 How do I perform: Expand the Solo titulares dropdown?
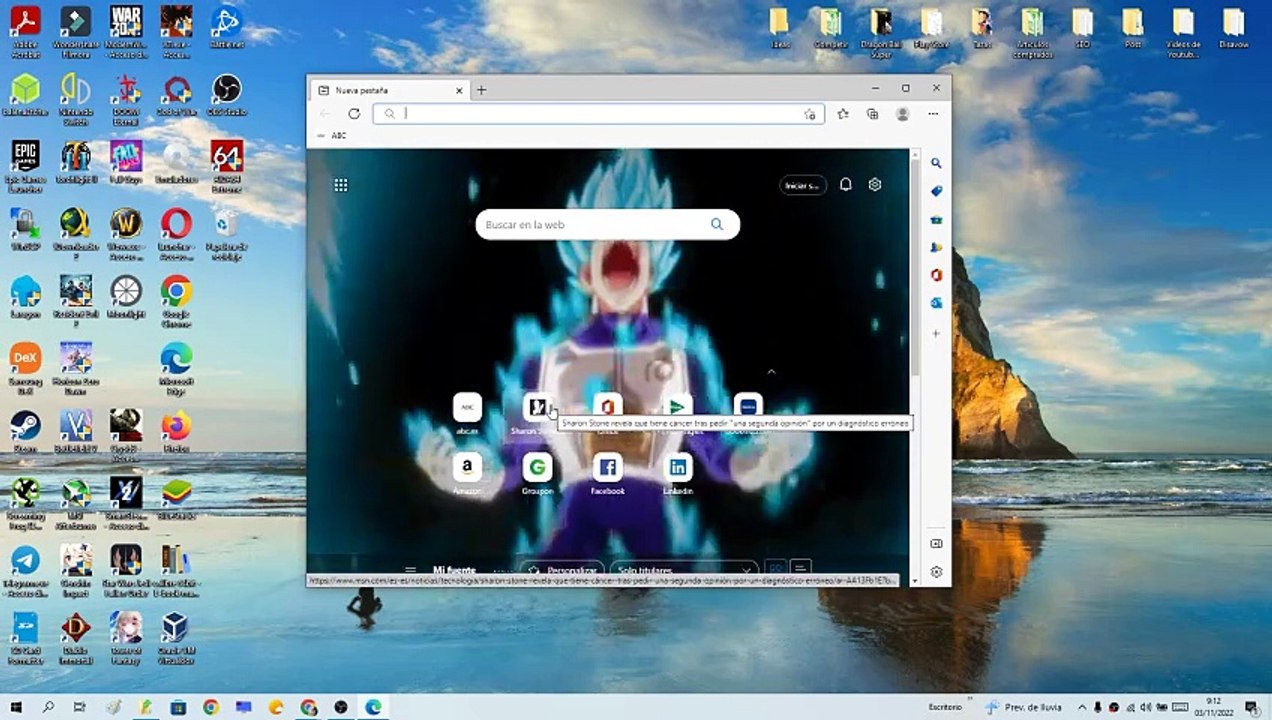click(682, 570)
